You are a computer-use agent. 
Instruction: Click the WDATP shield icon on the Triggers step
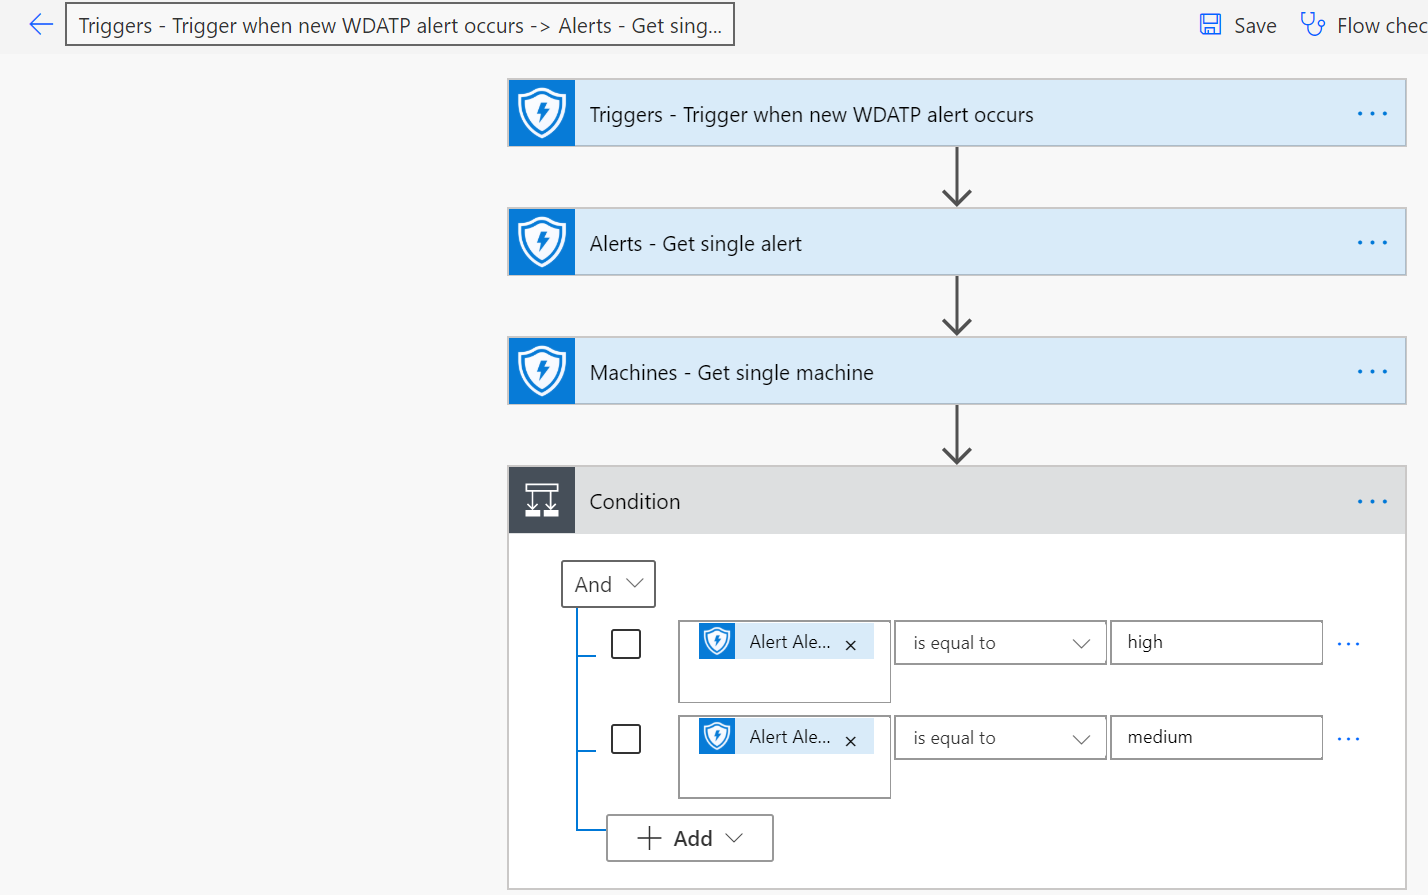click(x=541, y=112)
